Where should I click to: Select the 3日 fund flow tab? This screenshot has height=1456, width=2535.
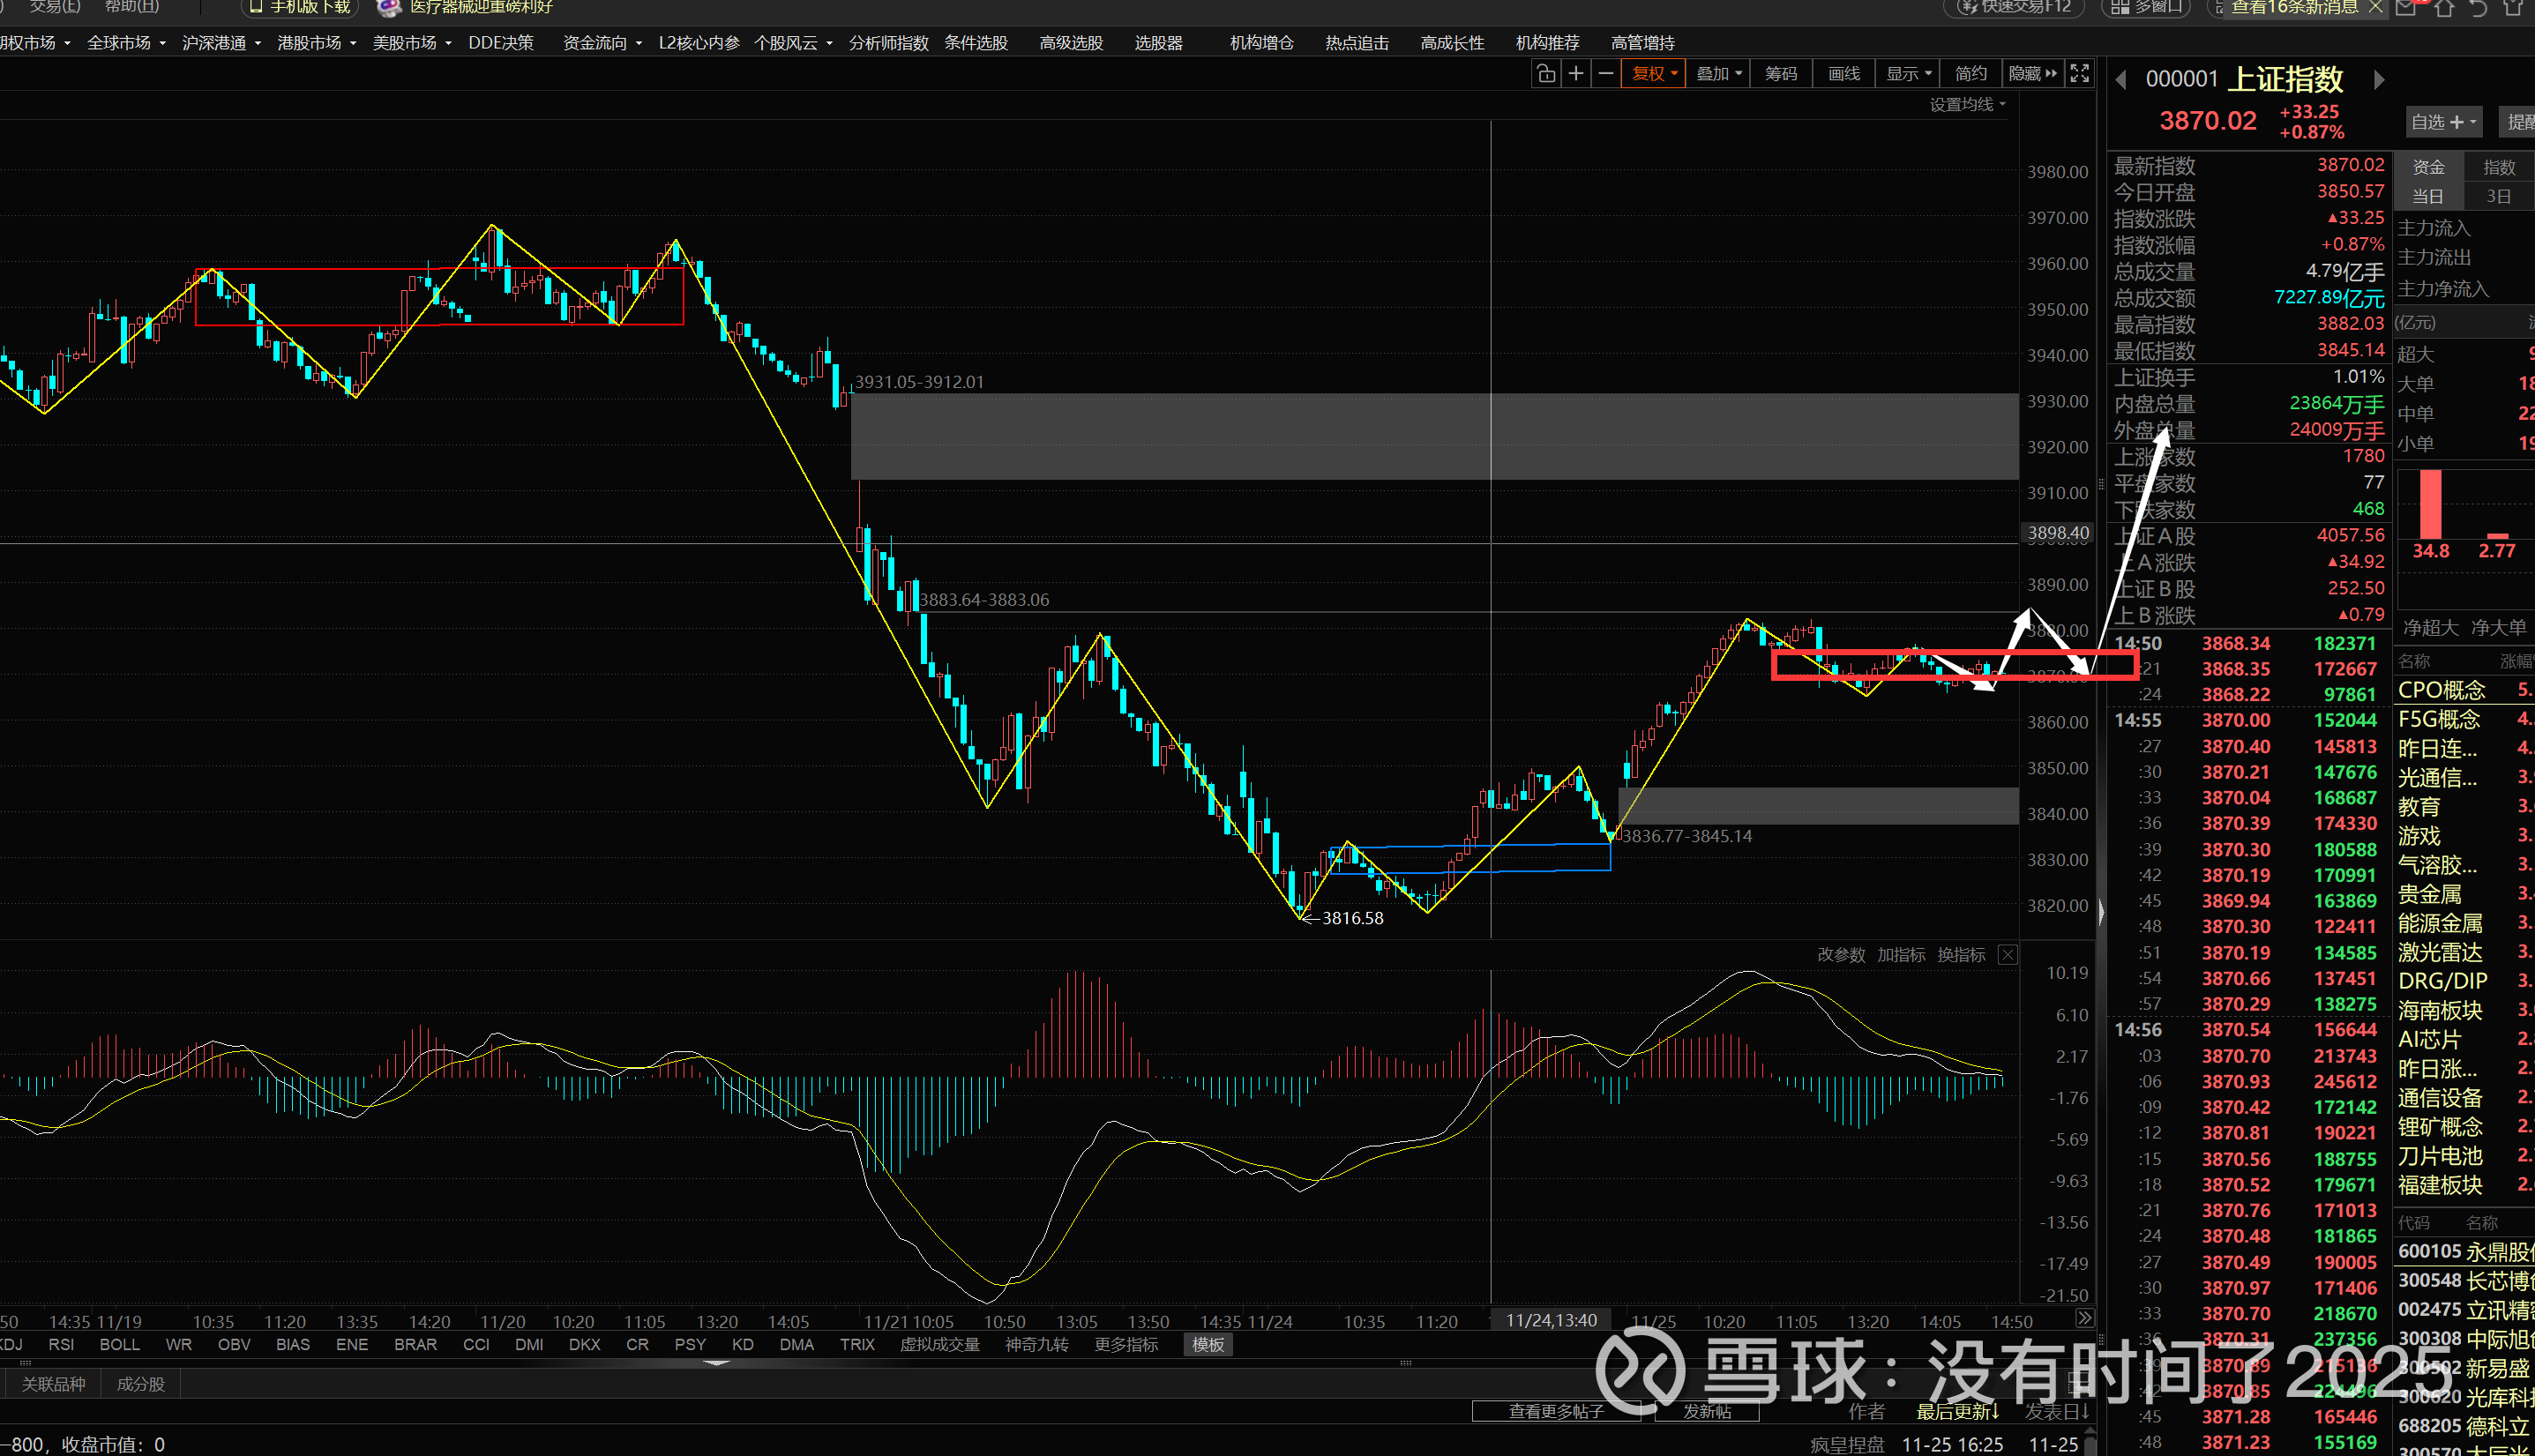[x=2498, y=196]
